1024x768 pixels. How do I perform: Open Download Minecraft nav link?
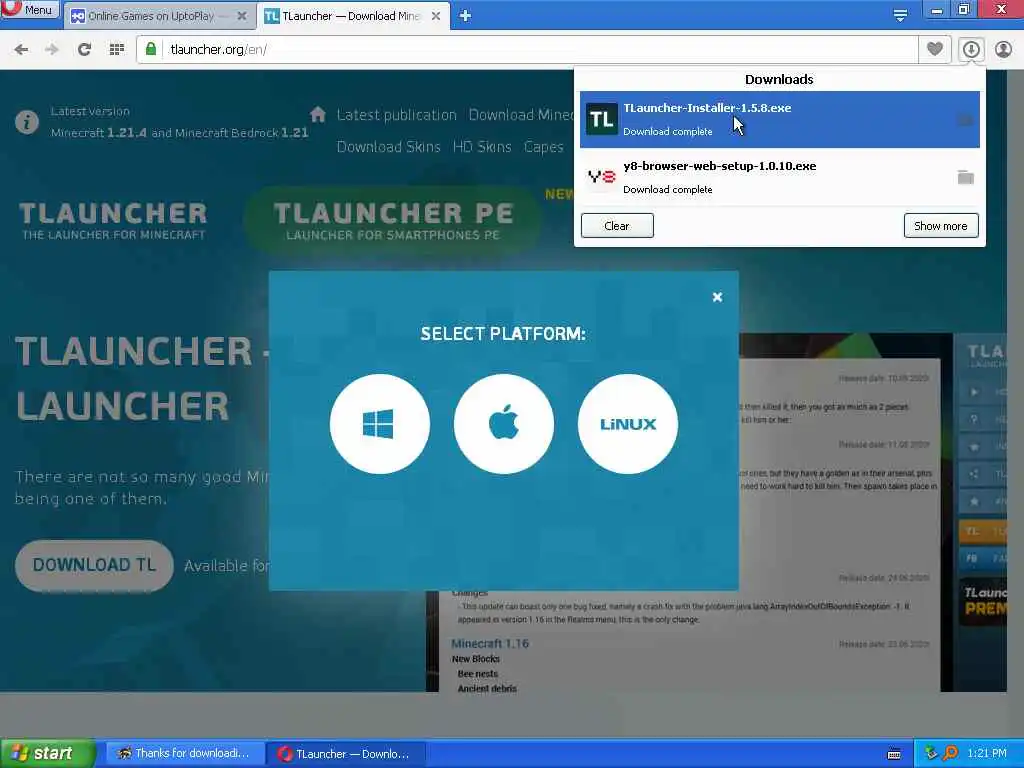pyautogui.click(x=521, y=115)
